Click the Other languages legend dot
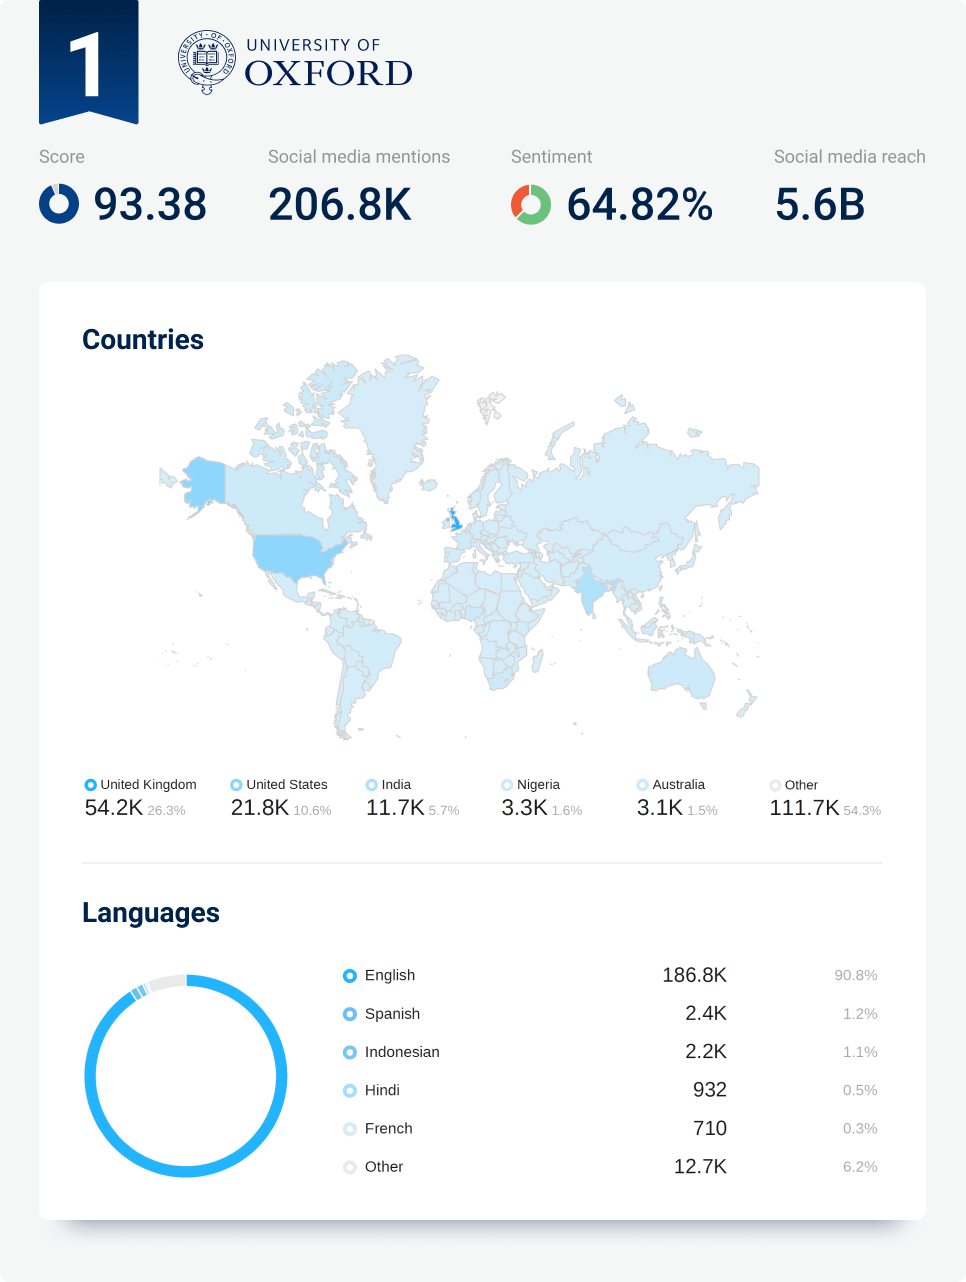The height and width of the screenshot is (1282, 966). [350, 1167]
